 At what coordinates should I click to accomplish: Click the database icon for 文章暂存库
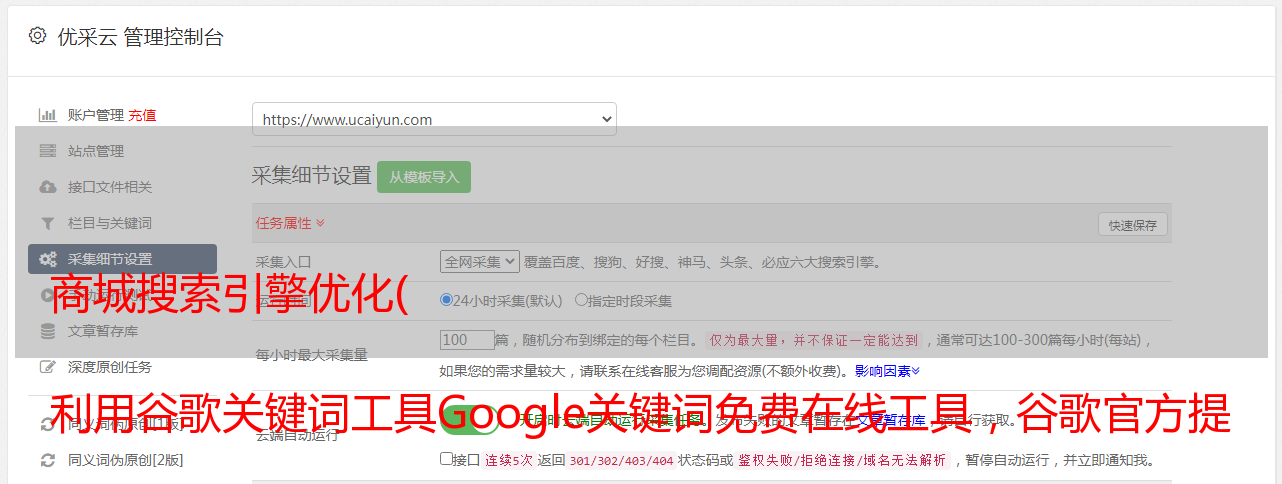pos(47,331)
